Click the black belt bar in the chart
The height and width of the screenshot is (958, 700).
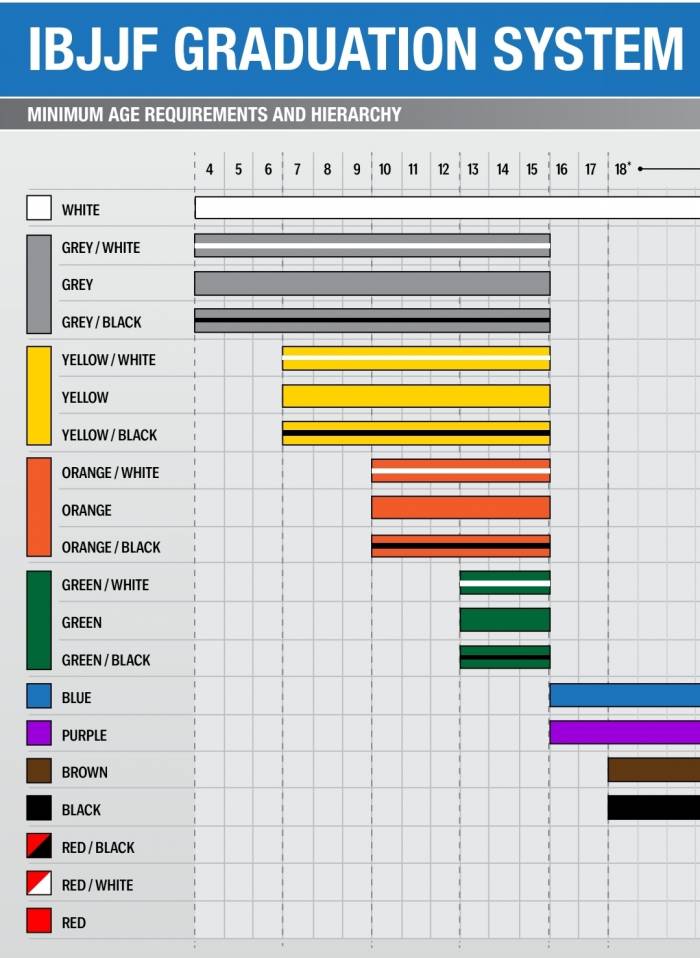(x=653, y=808)
